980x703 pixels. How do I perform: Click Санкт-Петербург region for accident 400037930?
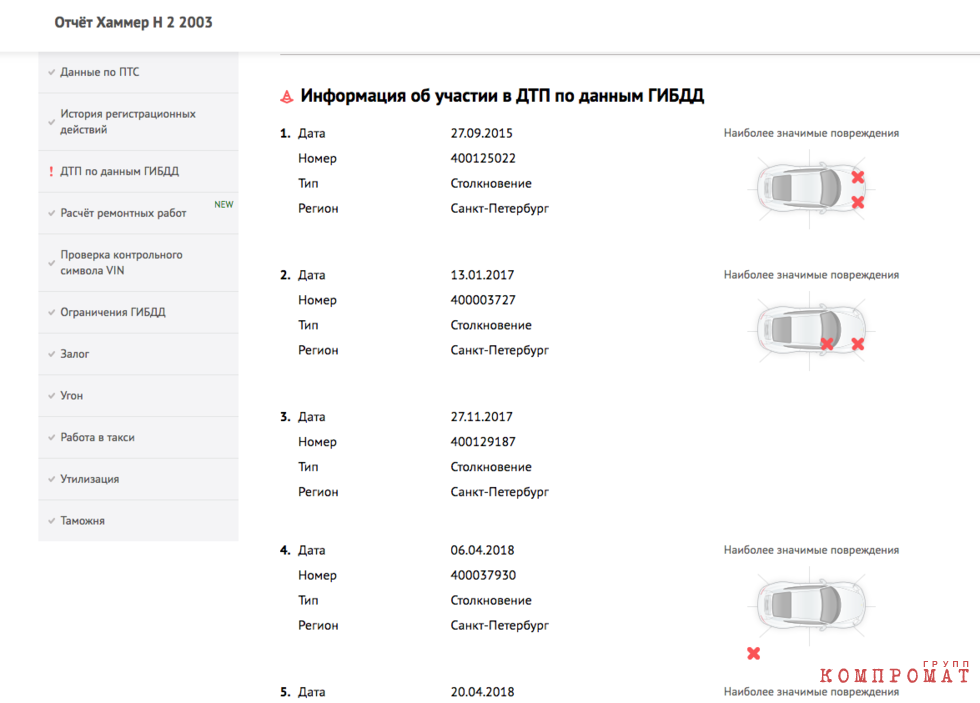tap(499, 626)
